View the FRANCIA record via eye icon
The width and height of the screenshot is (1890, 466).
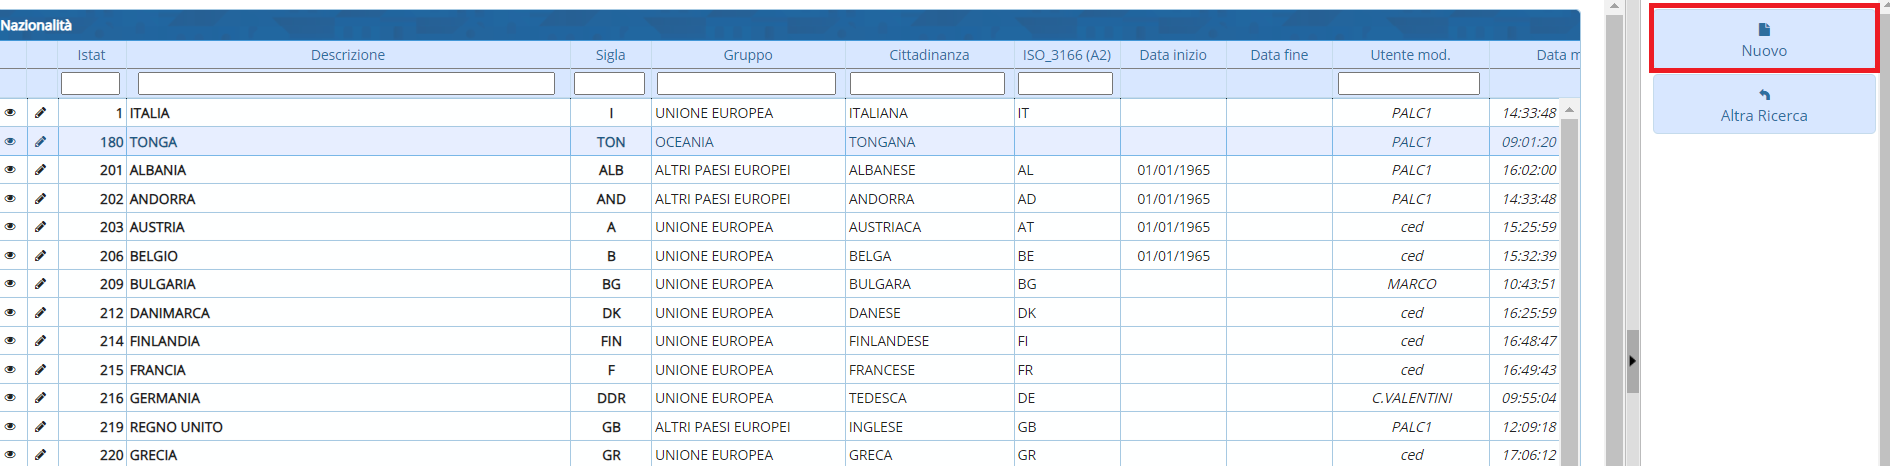pos(11,370)
